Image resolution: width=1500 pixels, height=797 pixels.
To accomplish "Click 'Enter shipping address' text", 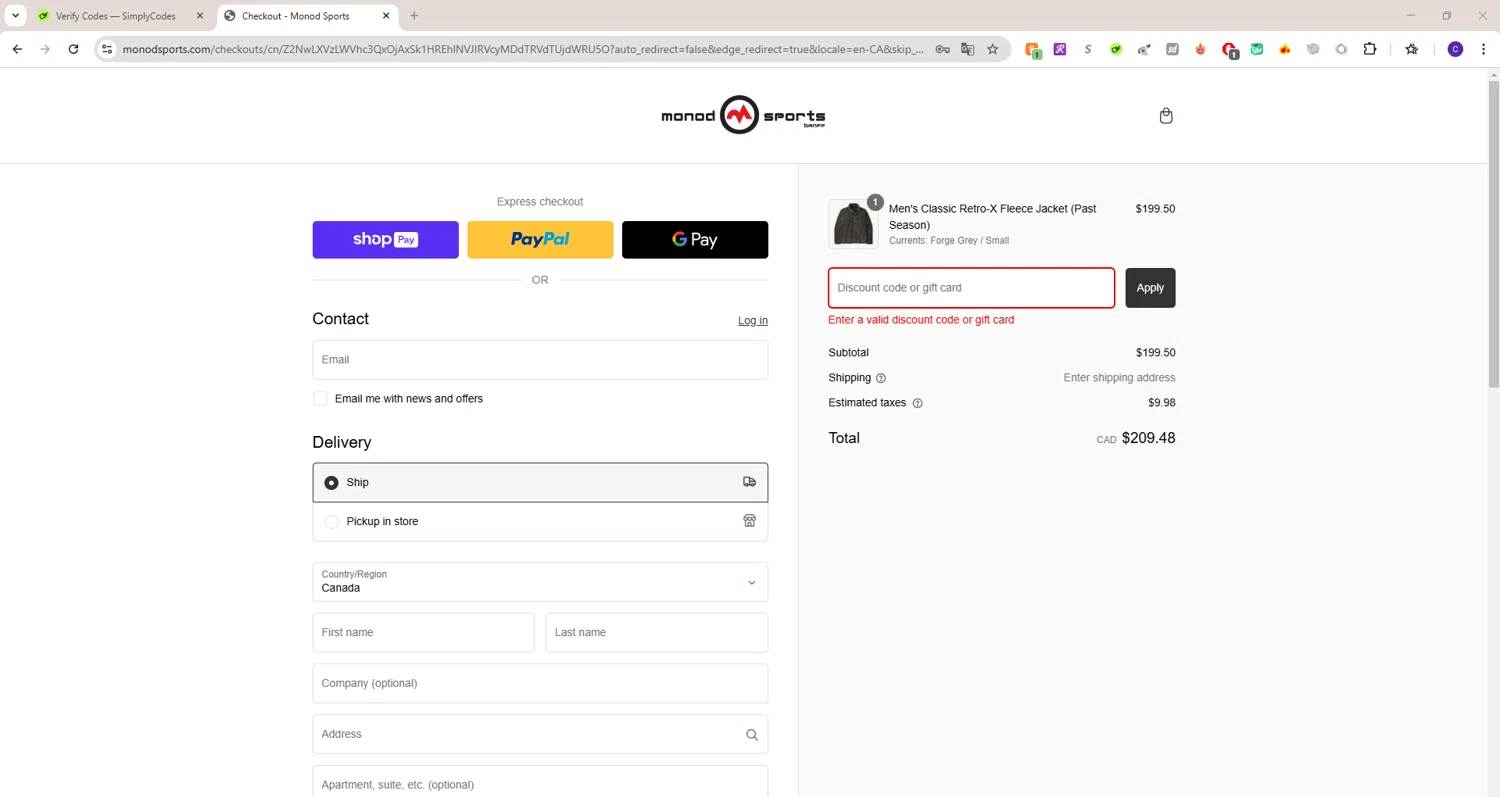I will [1119, 378].
